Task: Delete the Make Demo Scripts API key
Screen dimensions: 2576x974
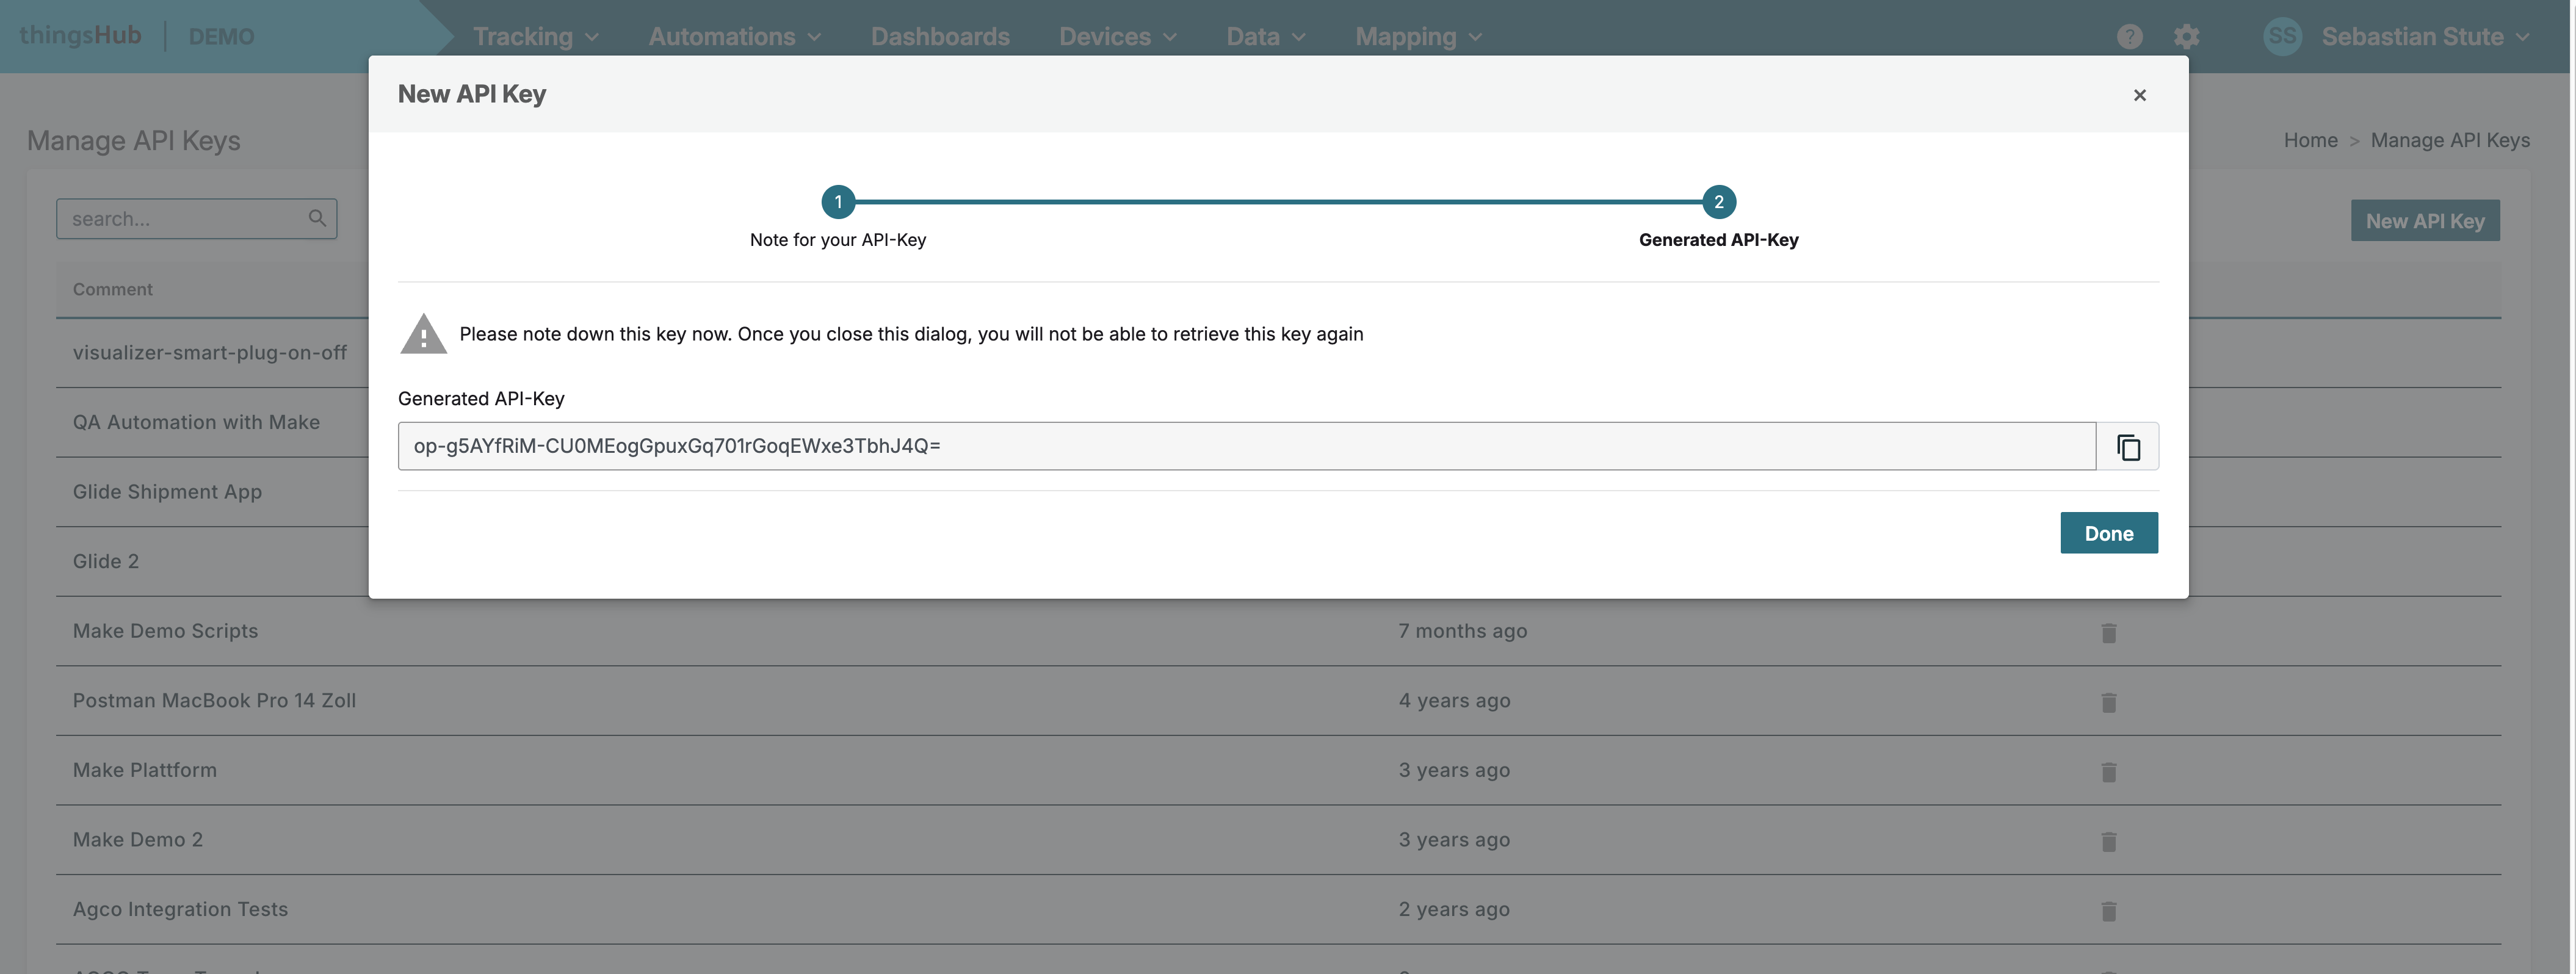Action: (x=2108, y=633)
